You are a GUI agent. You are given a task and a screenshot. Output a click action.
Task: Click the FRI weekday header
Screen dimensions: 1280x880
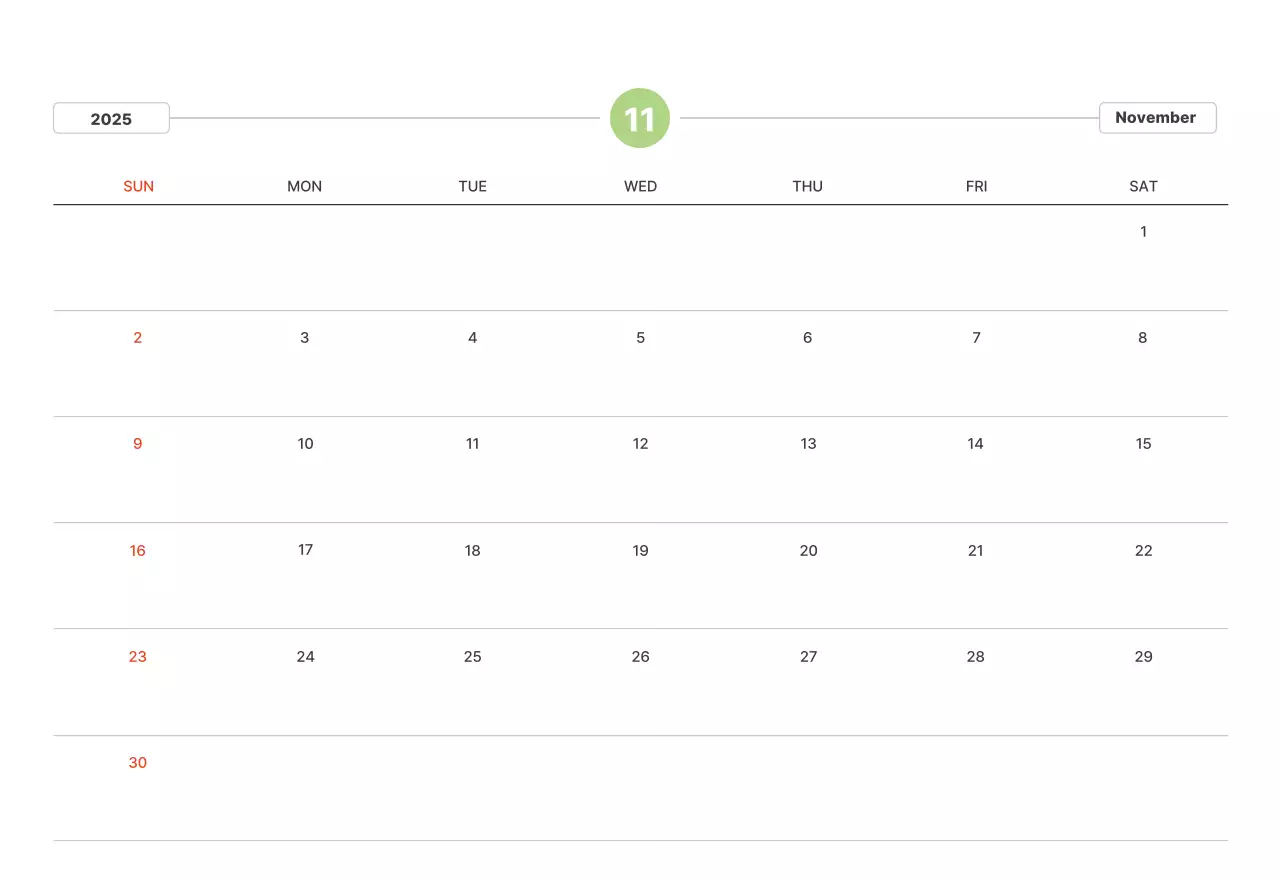point(976,186)
